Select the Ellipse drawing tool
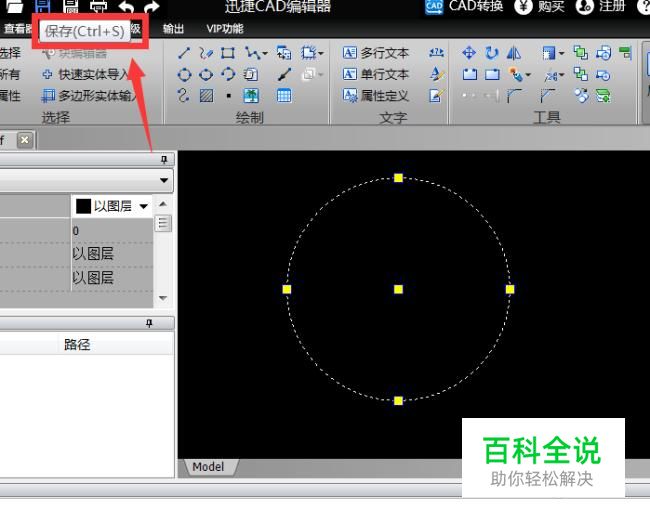Screen dimensions: 650x522 206,75
